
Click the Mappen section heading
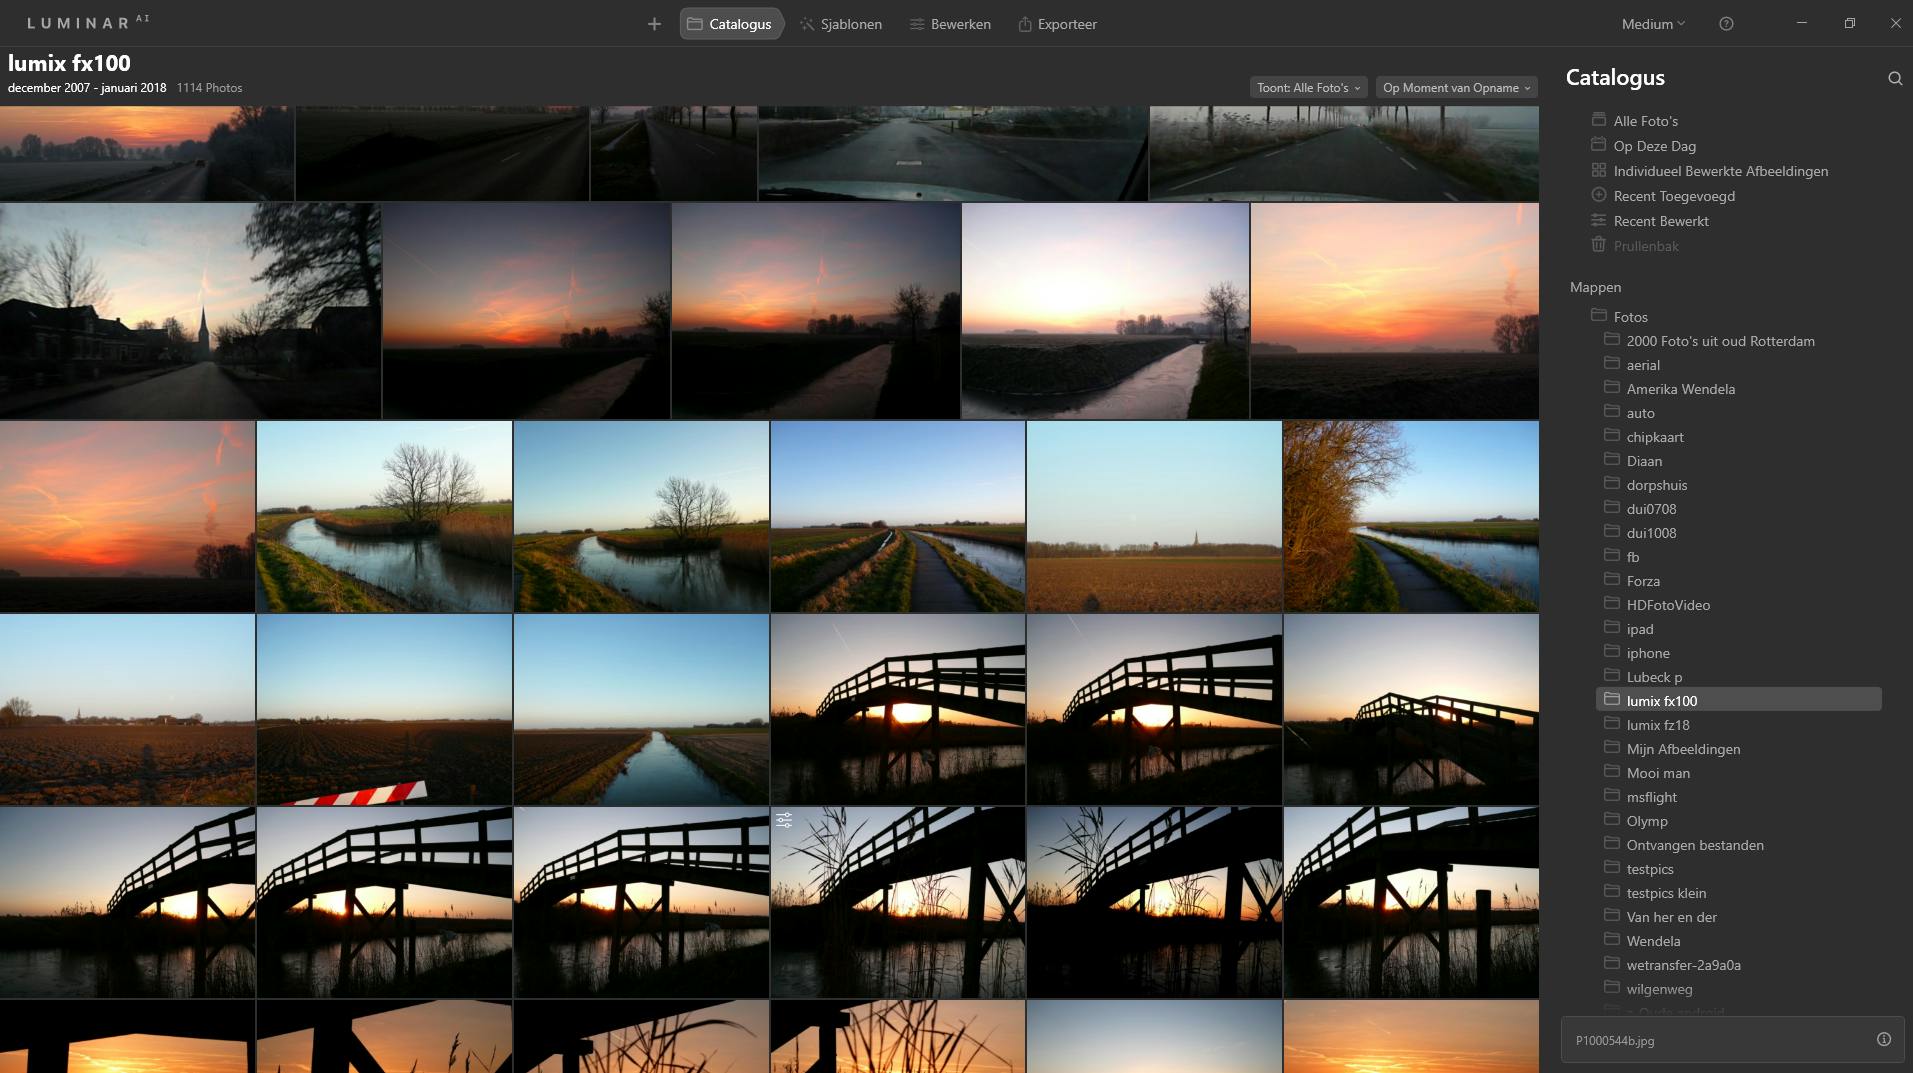pyautogui.click(x=1595, y=287)
